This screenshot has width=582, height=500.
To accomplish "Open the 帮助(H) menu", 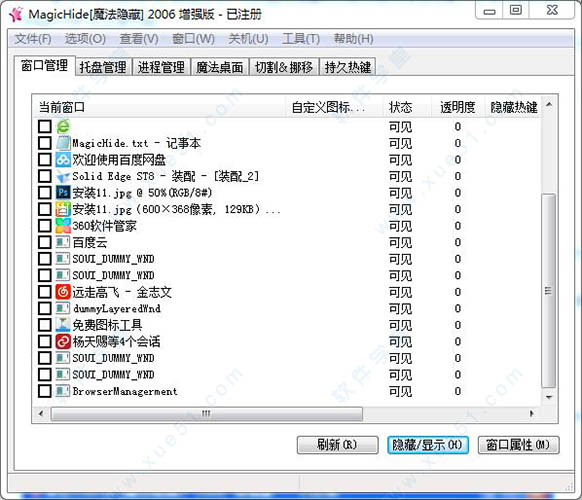I will coord(353,39).
